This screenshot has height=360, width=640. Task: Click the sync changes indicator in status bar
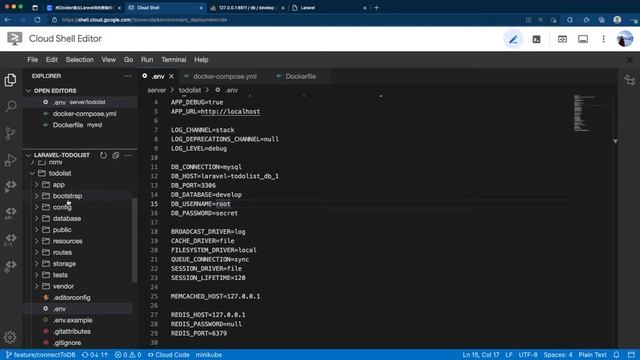click(95, 355)
